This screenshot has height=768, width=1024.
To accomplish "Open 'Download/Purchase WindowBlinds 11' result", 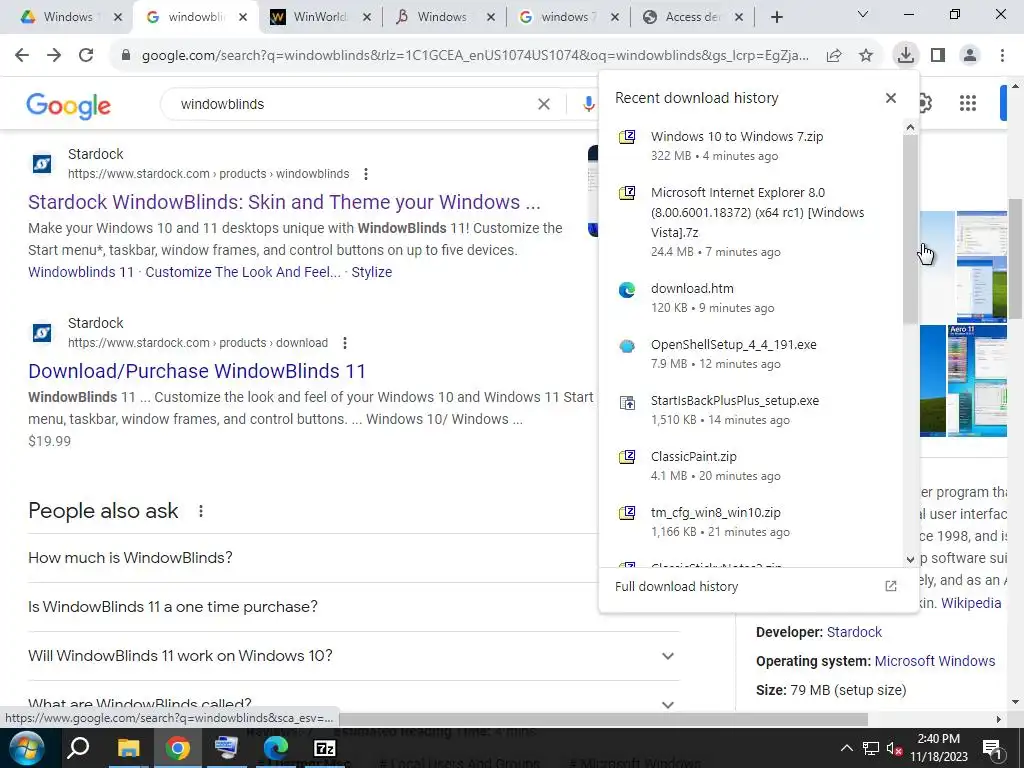I will pyautogui.click(x=197, y=371).
